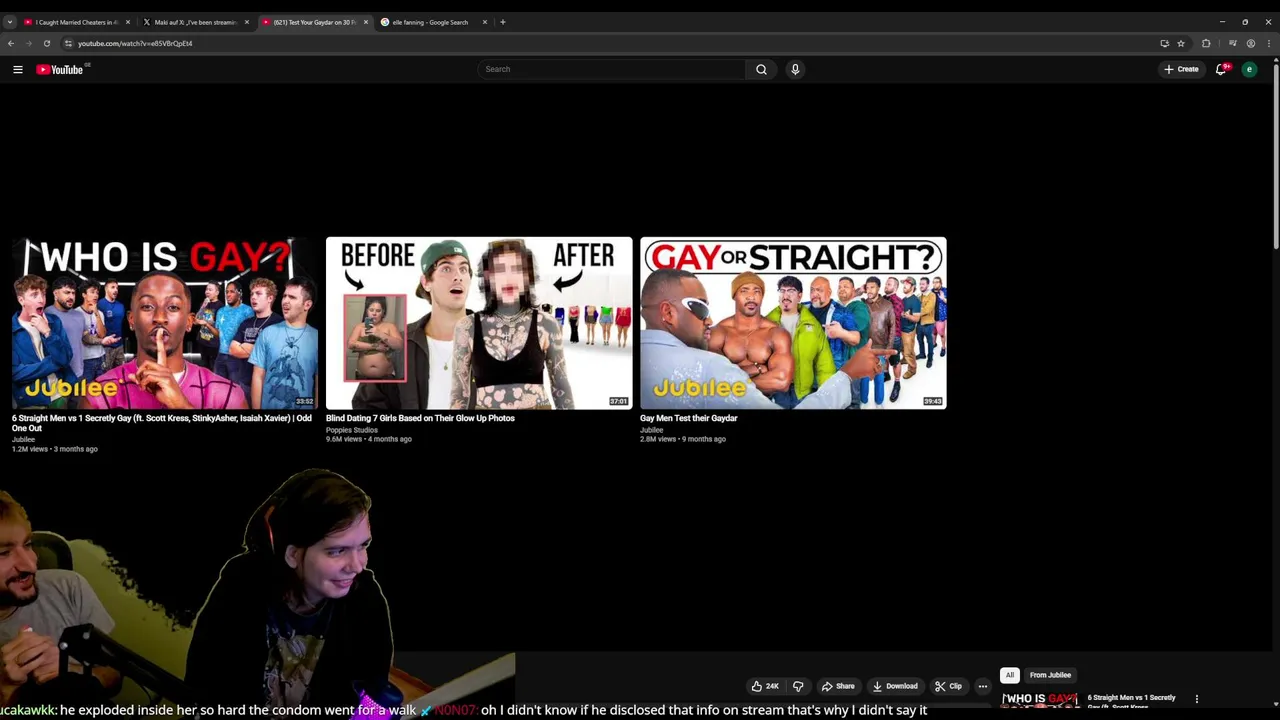Click the URL address bar
The image size is (1280, 720).
pyautogui.click(x=600, y=43)
